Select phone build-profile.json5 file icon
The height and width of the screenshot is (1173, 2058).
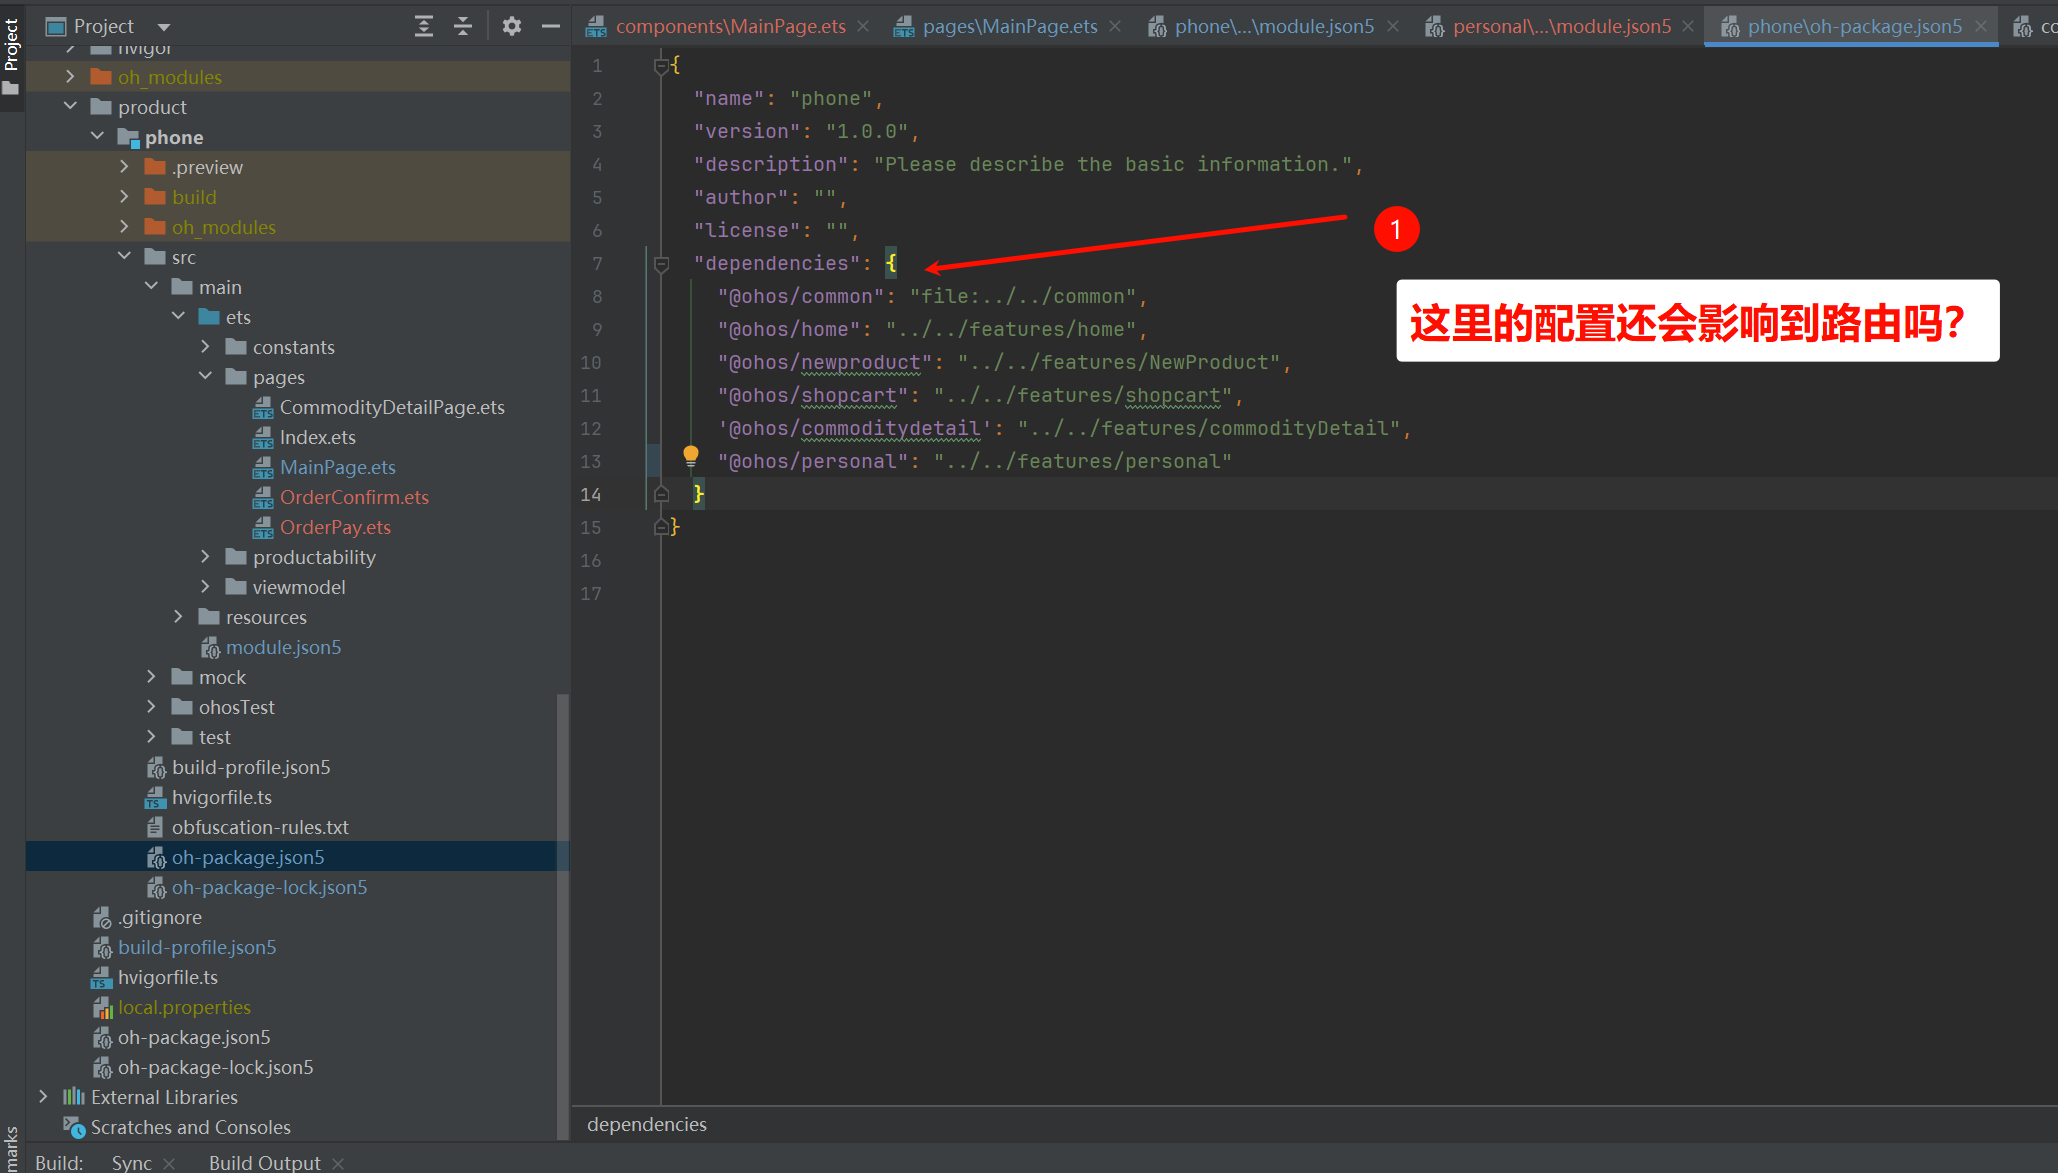156,768
